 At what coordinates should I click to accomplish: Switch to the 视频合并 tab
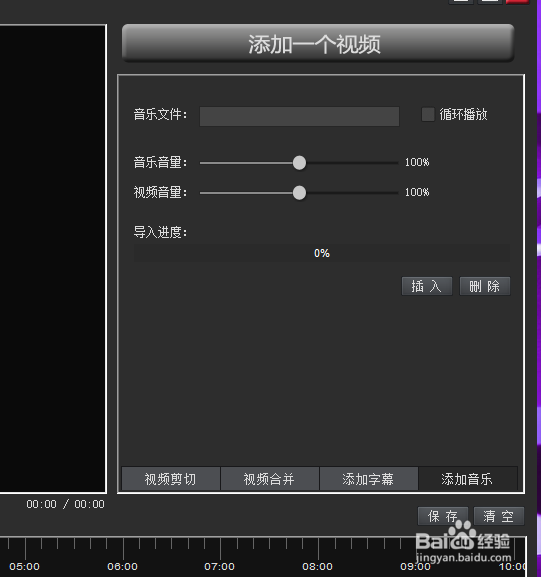(x=270, y=479)
